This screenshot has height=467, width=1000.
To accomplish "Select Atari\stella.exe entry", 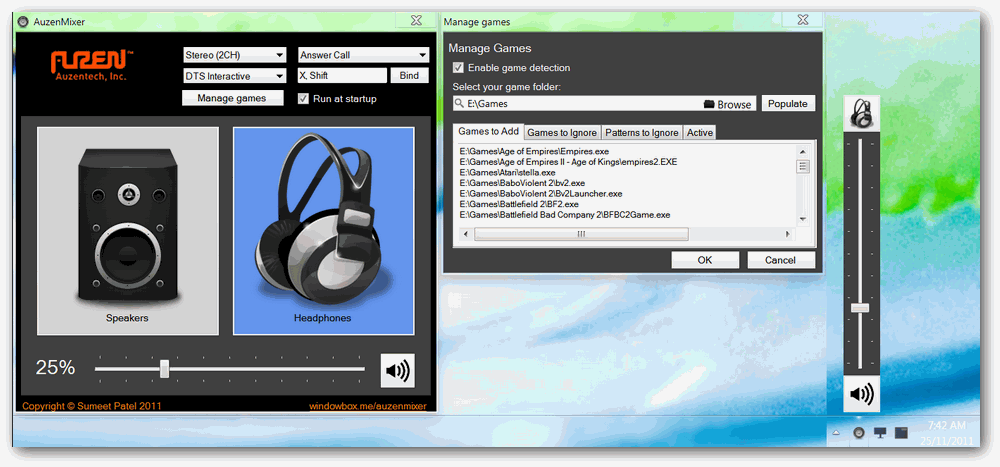I will point(507,172).
